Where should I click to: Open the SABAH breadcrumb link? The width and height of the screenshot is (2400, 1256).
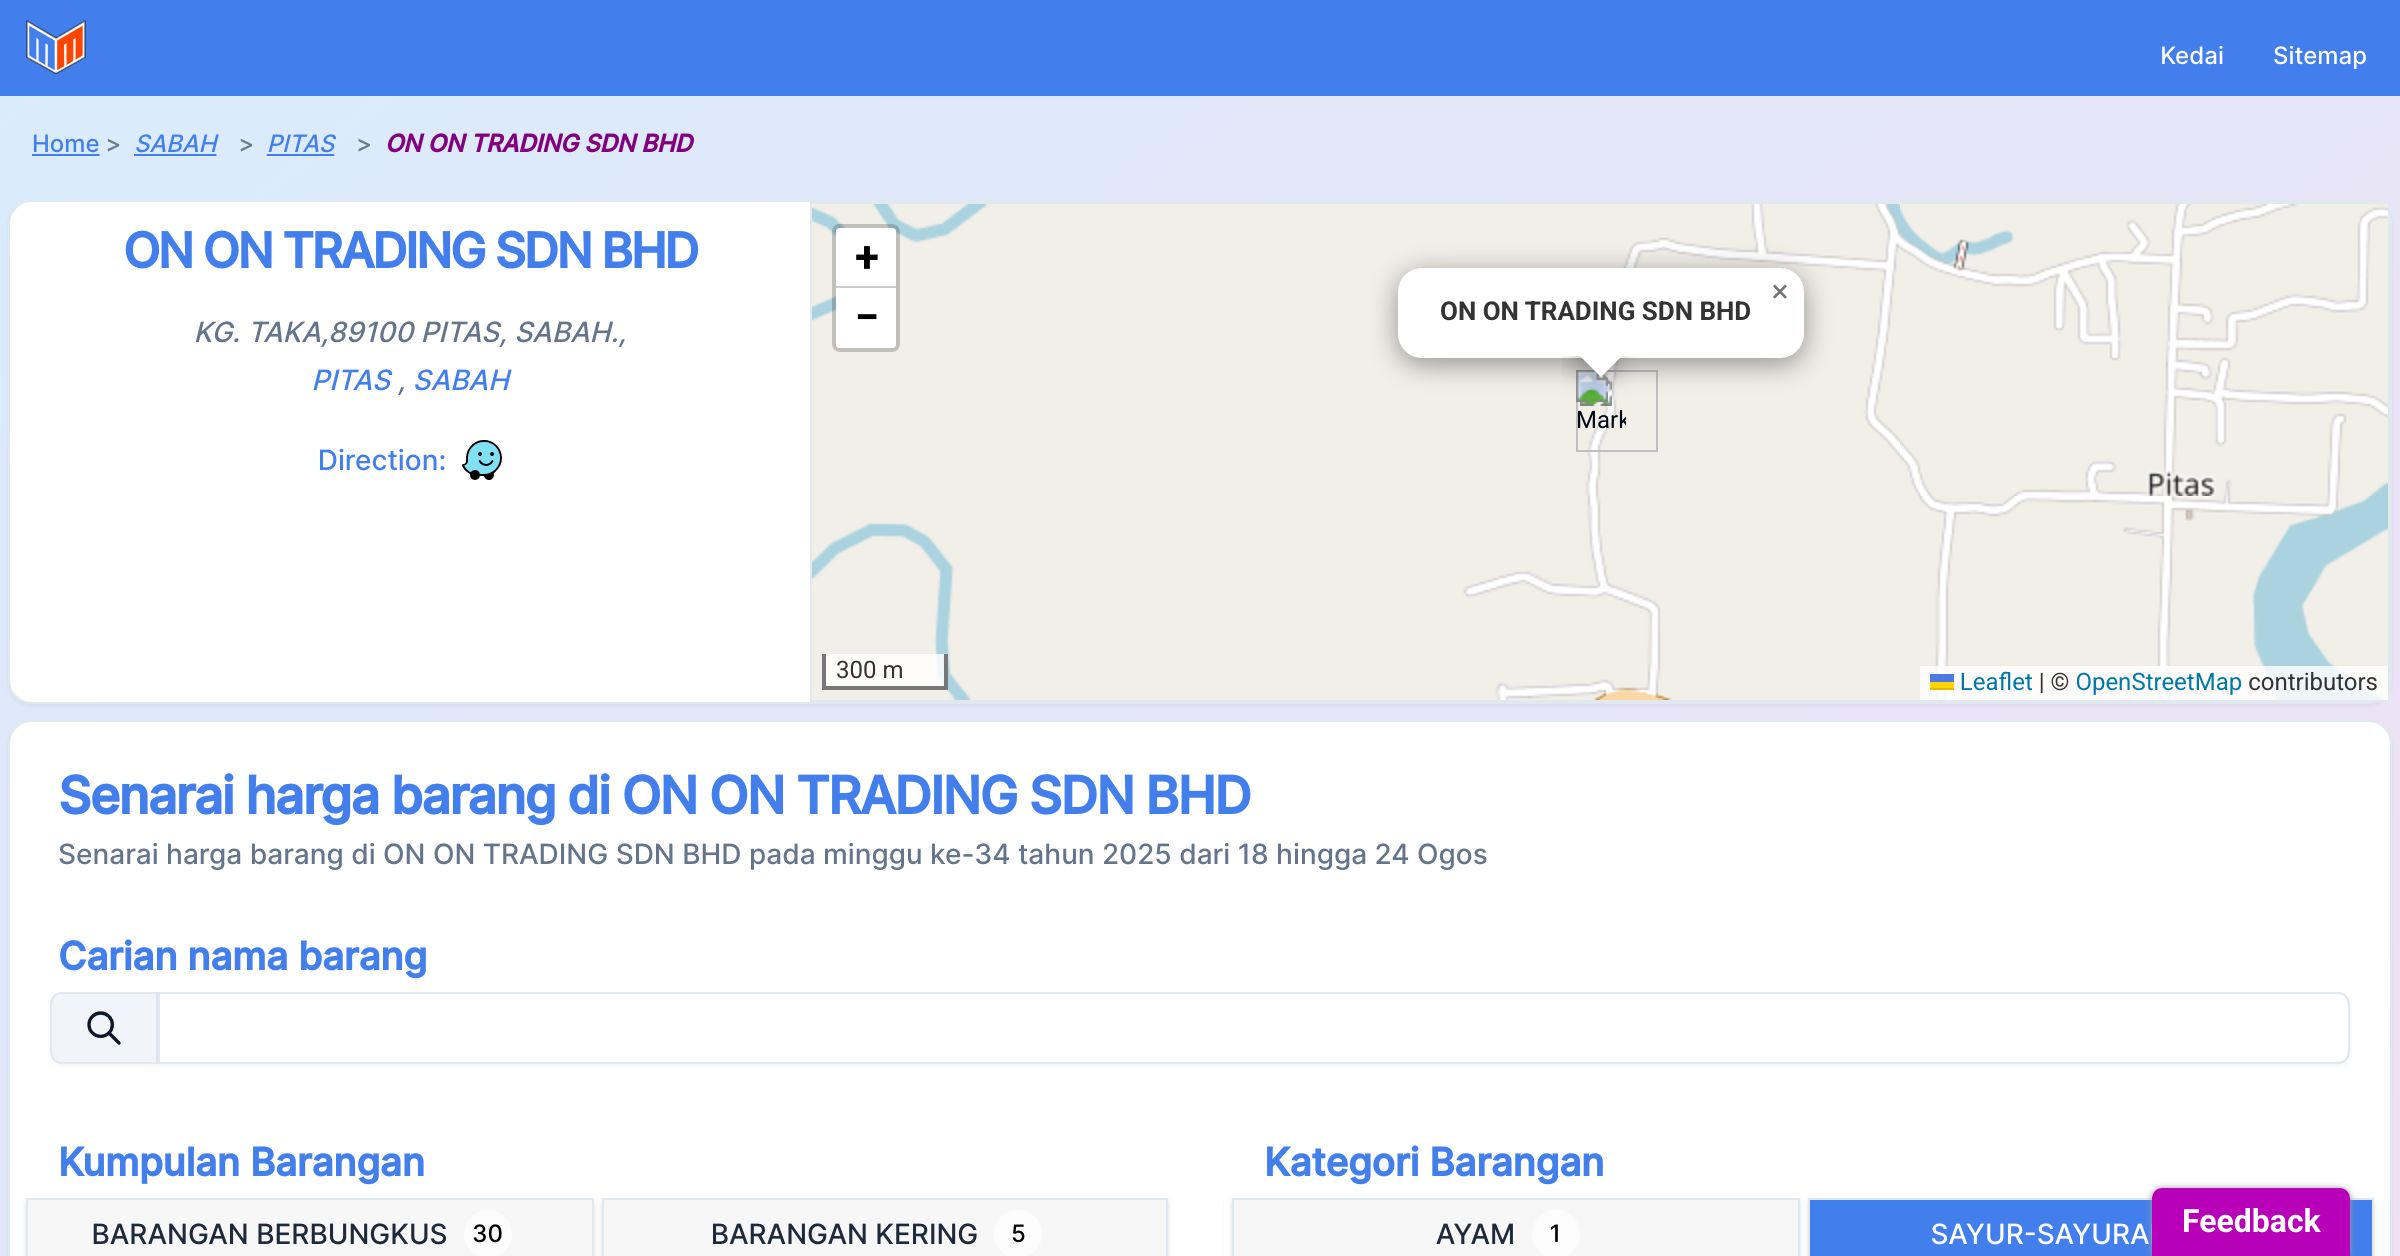pos(176,144)
